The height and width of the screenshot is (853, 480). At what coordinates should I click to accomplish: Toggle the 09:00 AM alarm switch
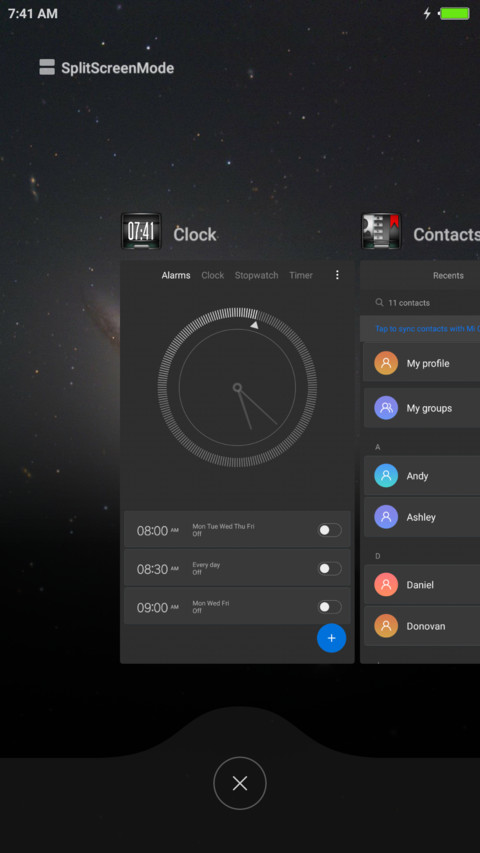tap(330, 607)
